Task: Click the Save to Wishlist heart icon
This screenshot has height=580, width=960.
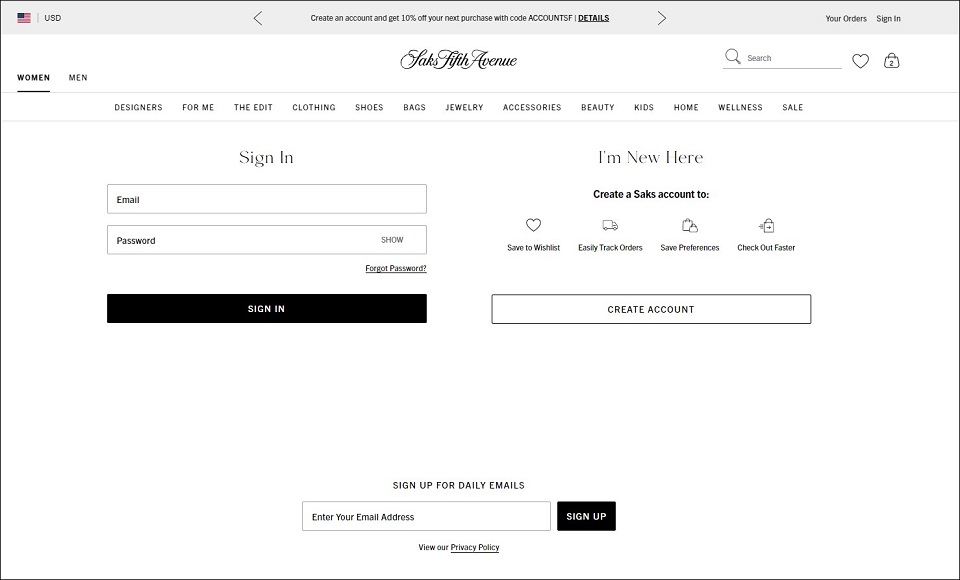Action: [533, 225]
